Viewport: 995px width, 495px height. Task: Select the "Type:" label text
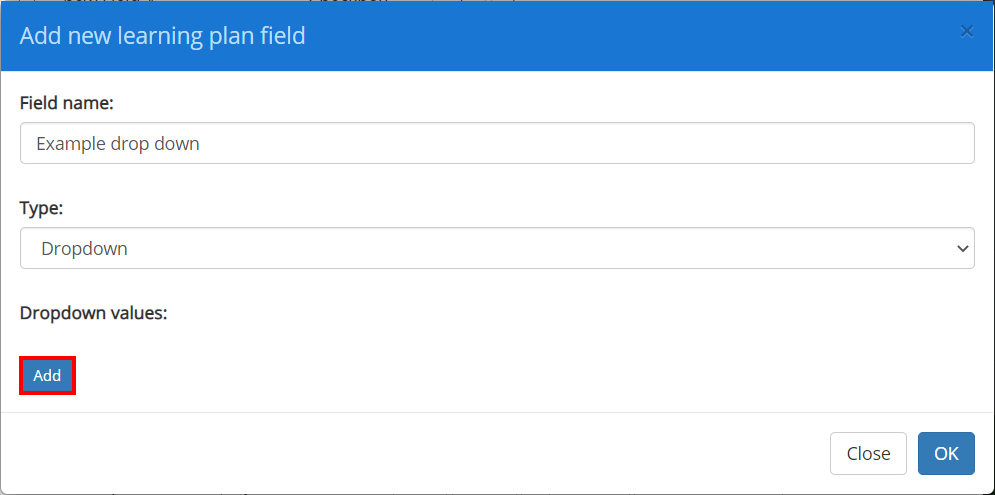41,208
